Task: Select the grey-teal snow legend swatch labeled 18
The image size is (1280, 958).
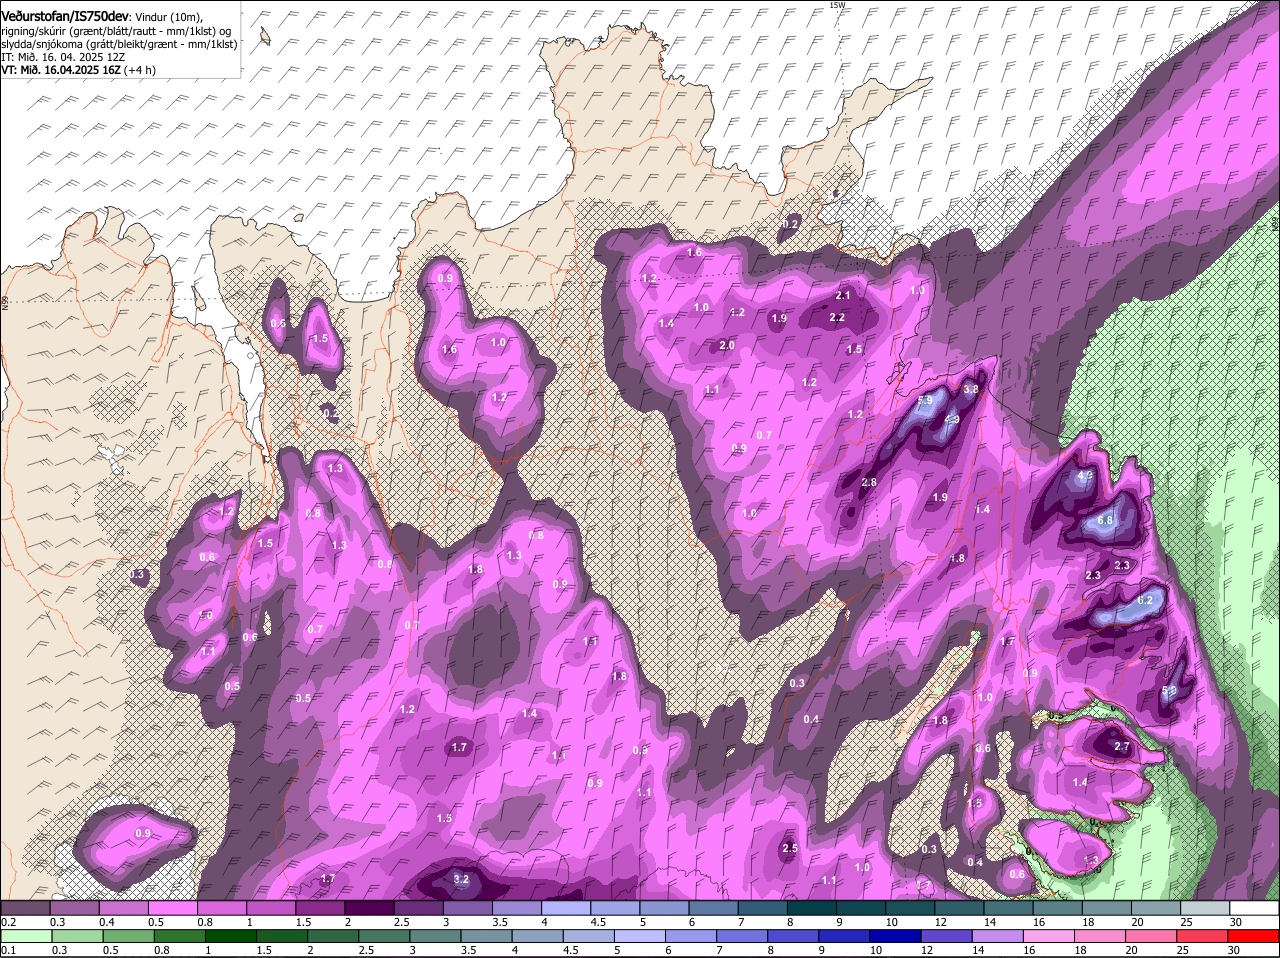Action: coord(1107,909)
